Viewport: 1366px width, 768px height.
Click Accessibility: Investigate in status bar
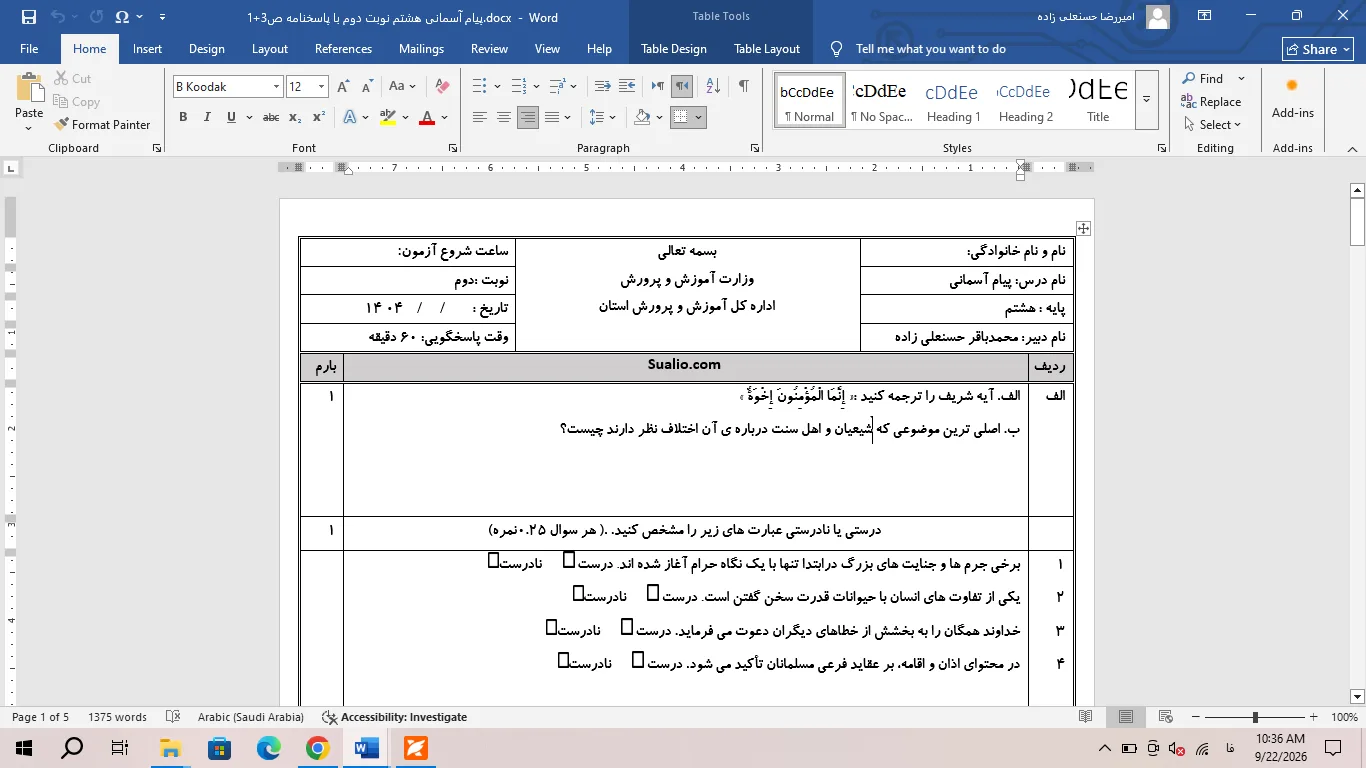pyautogui.click(x=395, y=717)
